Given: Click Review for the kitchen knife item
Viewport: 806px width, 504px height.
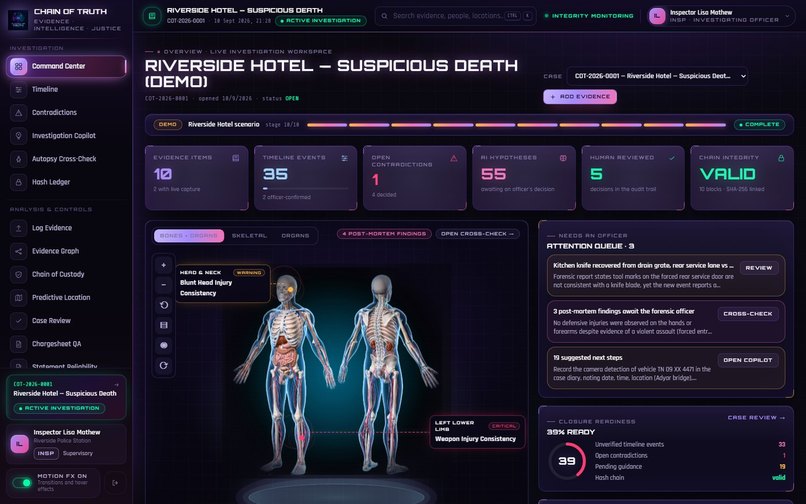Looking at the screenshot, I should [759, 268].
